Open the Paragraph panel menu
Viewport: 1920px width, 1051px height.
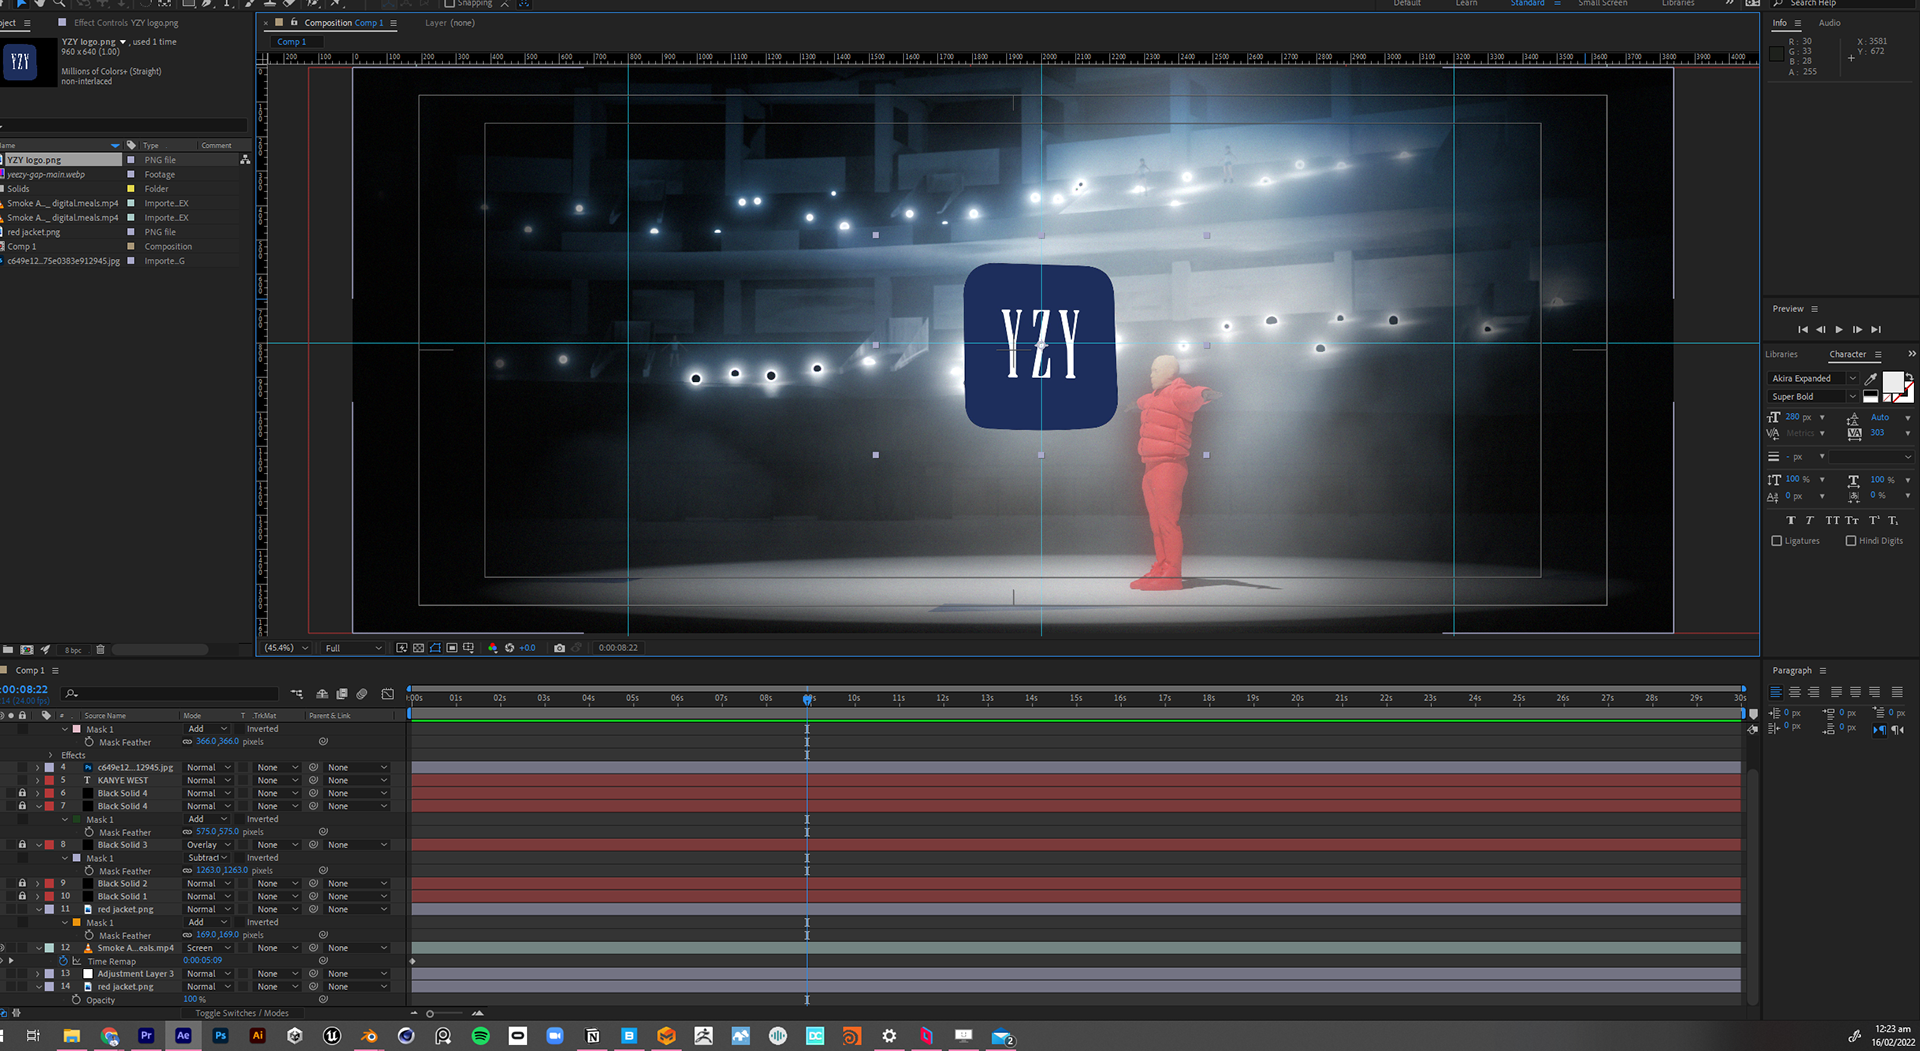click(1823, 671)
